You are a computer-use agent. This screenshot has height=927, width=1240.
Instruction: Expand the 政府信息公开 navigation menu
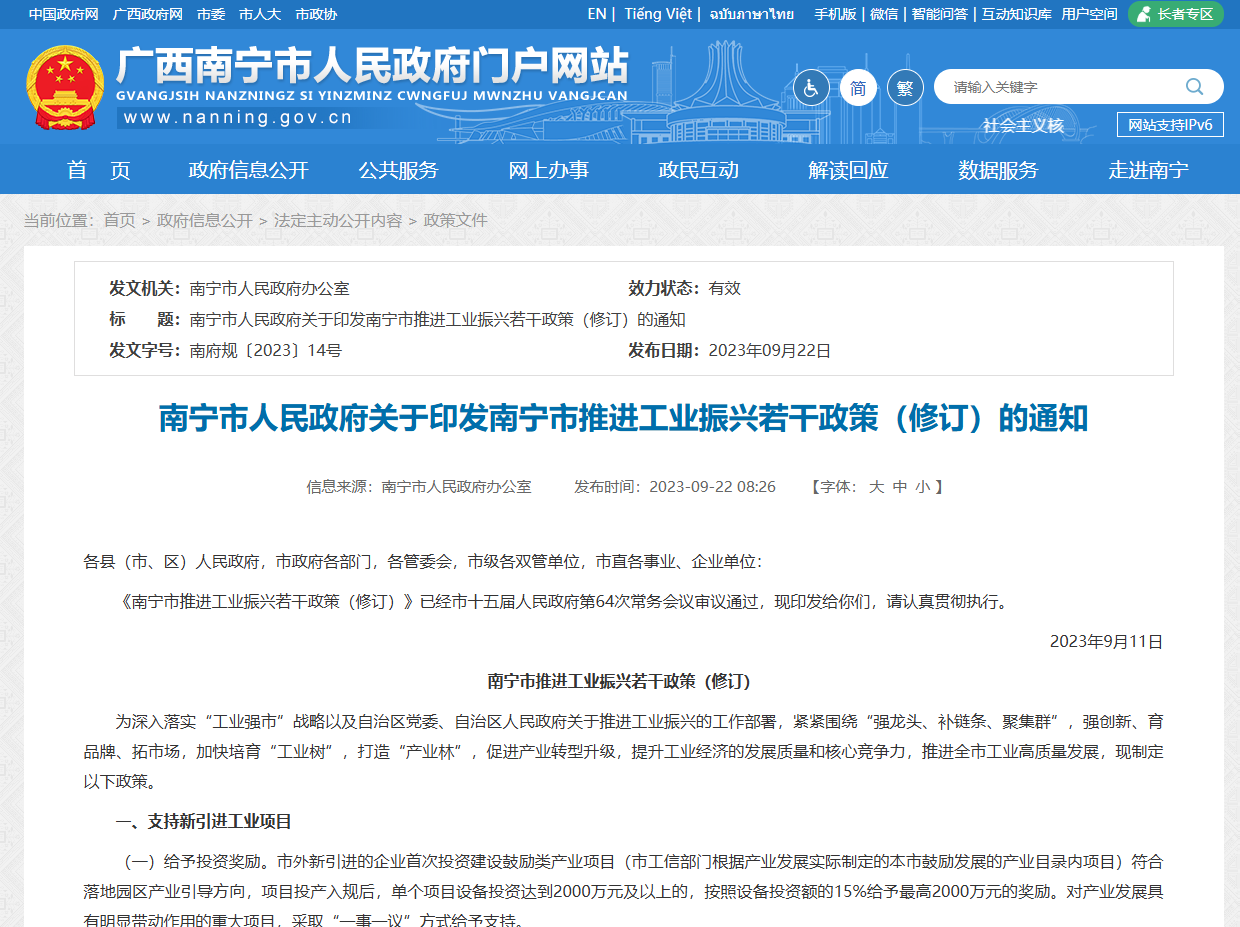(x=247, y=170)
